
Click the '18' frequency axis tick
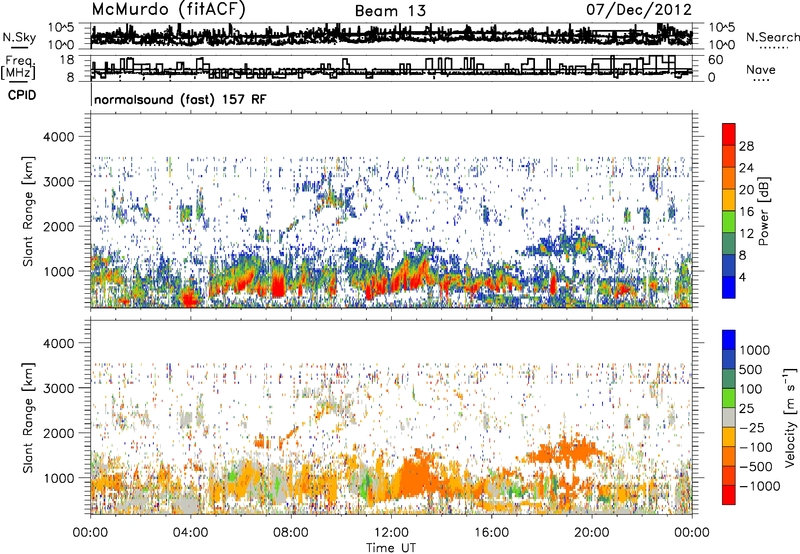67,60
